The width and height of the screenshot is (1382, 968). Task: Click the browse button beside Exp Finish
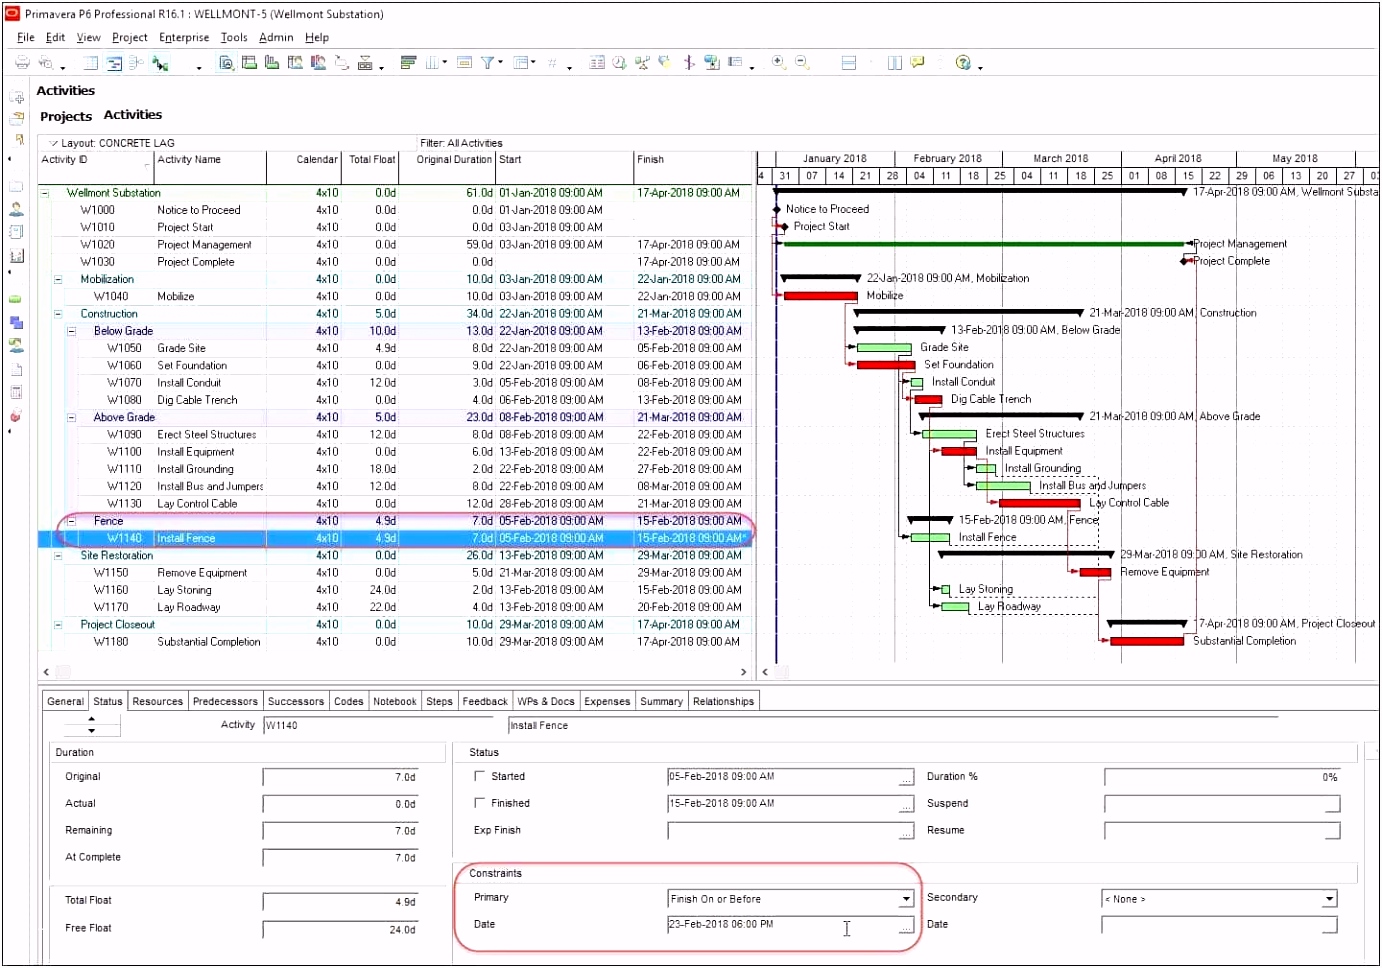(906, 832)
